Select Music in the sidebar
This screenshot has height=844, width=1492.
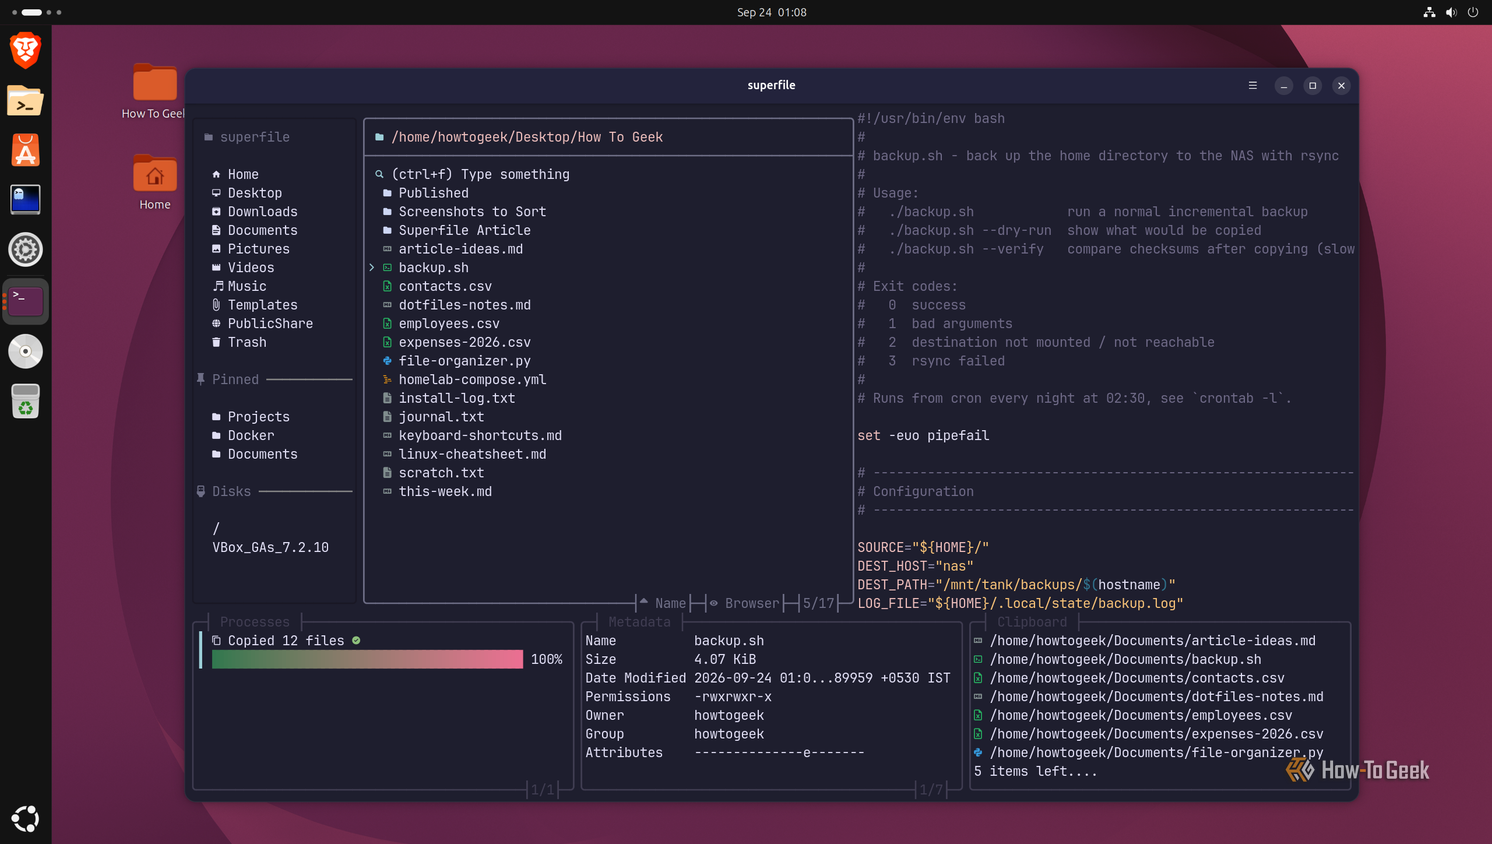pos(247,286)
